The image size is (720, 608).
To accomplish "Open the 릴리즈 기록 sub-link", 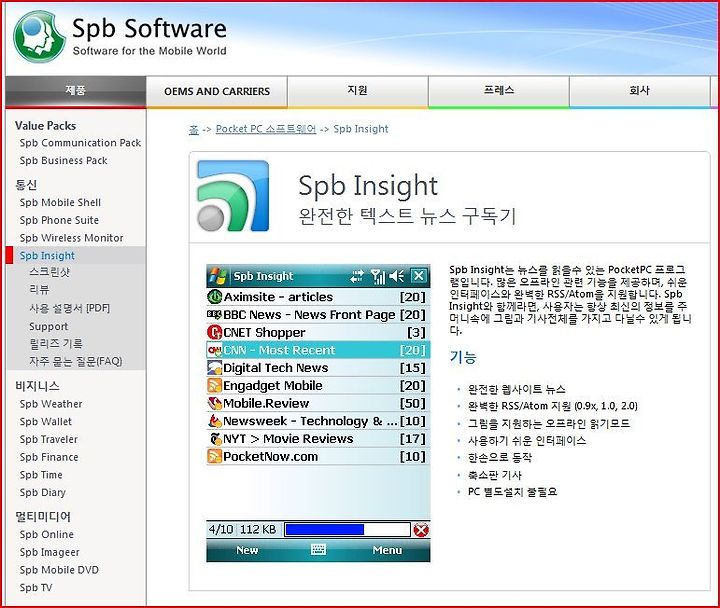I will [x=56, y=343].
